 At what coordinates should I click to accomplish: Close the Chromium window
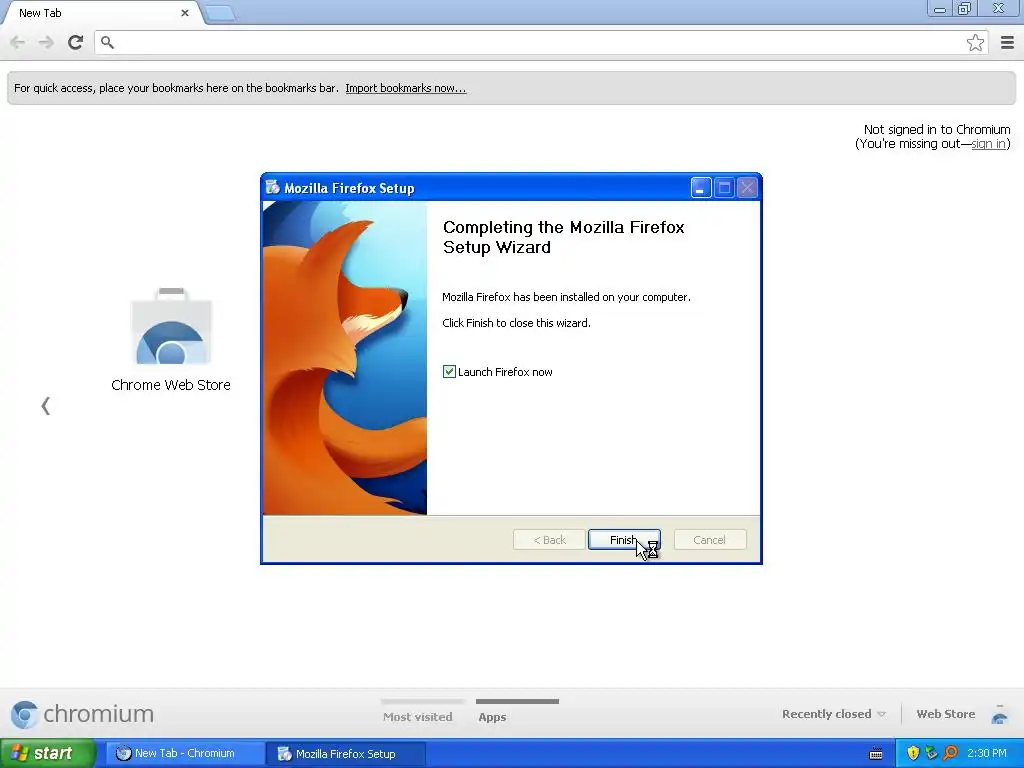tap(998, 8)
